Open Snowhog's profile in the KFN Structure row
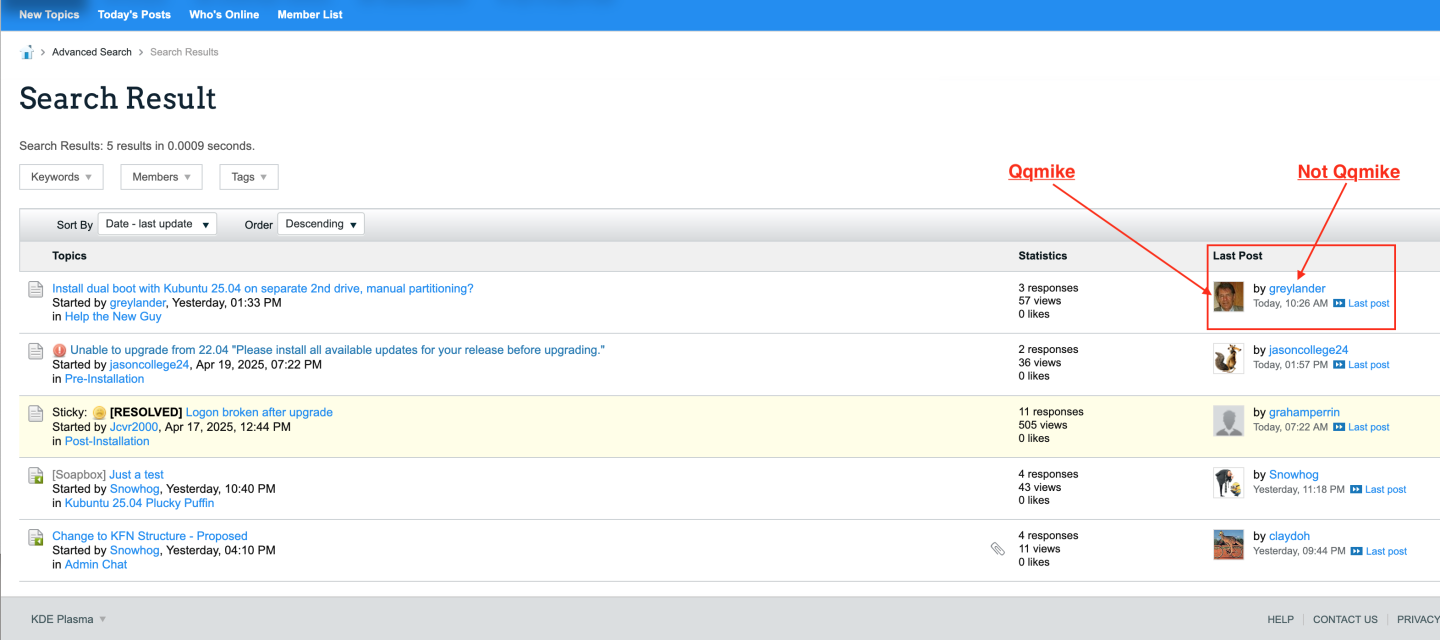 135,551
